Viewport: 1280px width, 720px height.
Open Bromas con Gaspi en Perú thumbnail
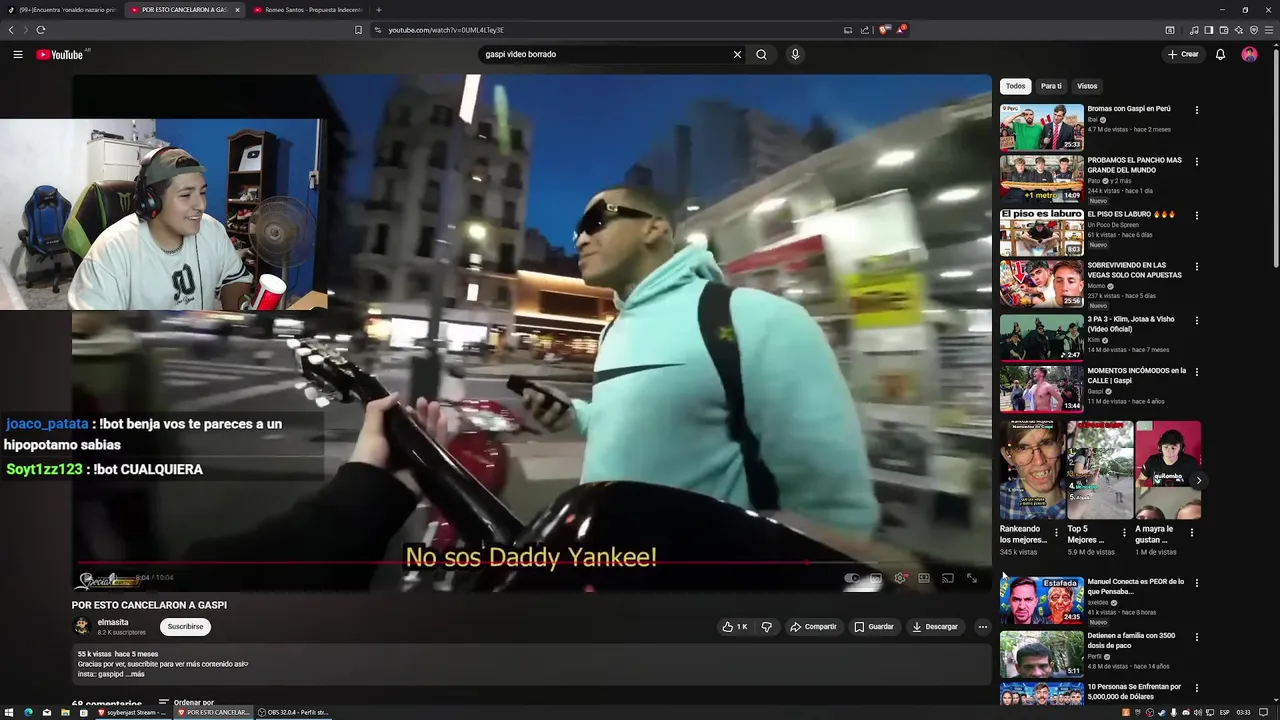pyautogui.click(x=1041, y=127)
